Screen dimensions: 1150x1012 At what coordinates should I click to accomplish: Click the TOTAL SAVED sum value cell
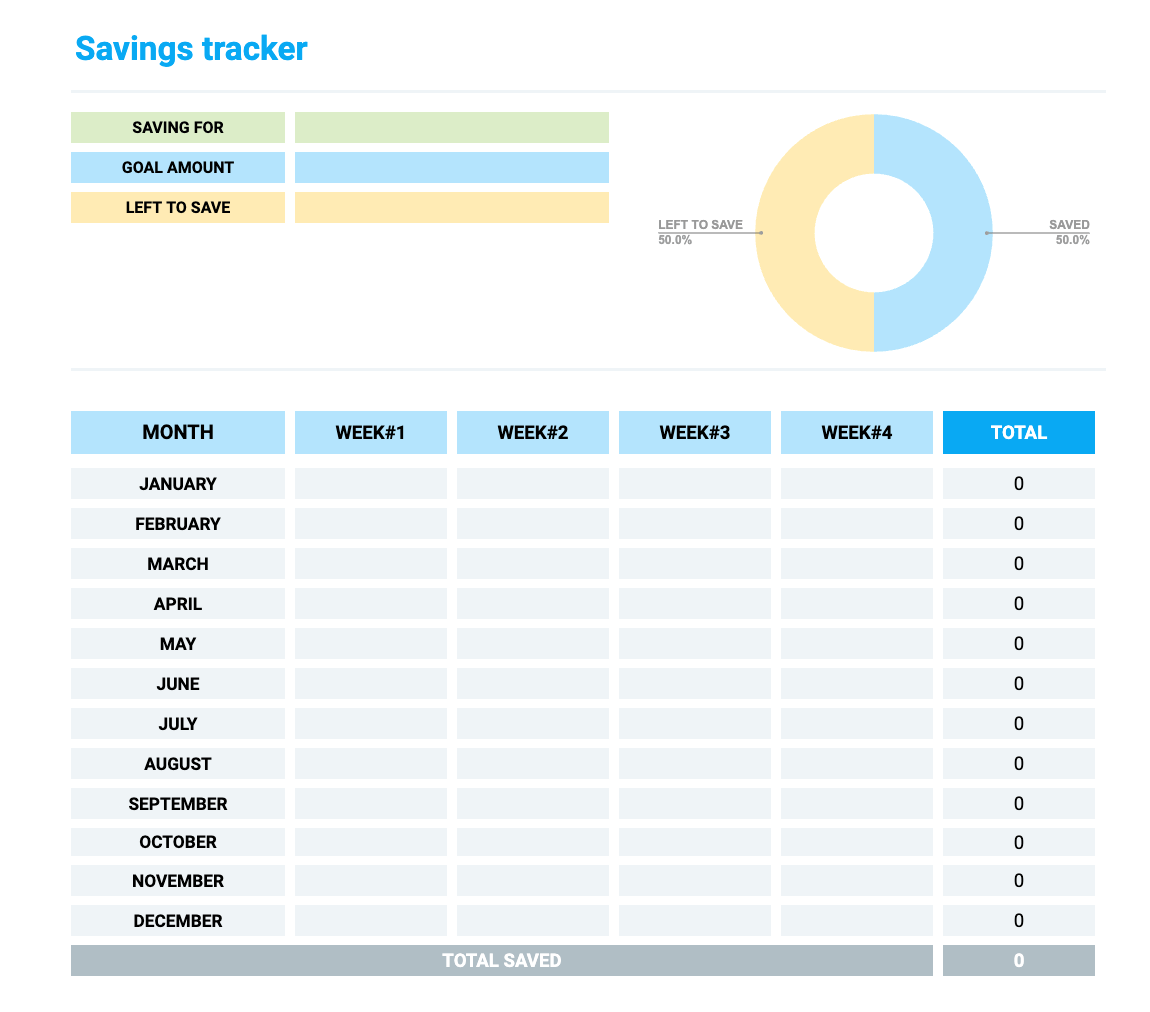pos(1019,961)
